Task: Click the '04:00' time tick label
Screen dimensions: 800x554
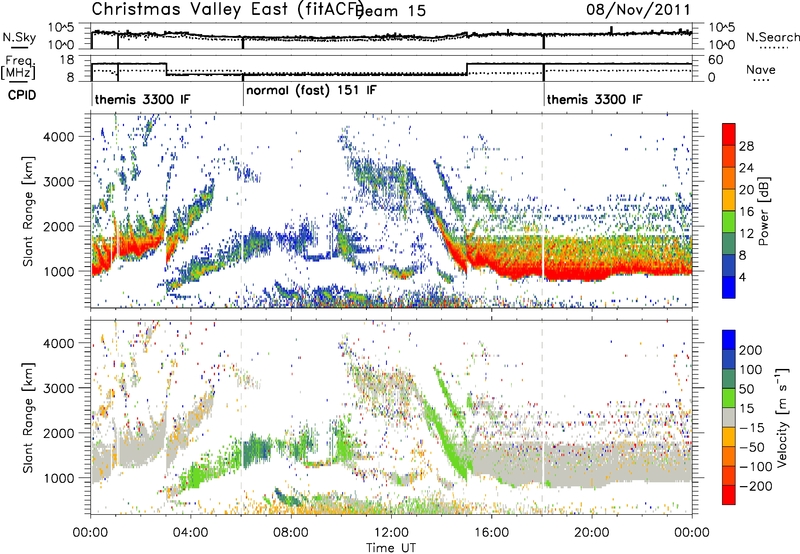Action: pyautogui.click(x=190, y=533)
